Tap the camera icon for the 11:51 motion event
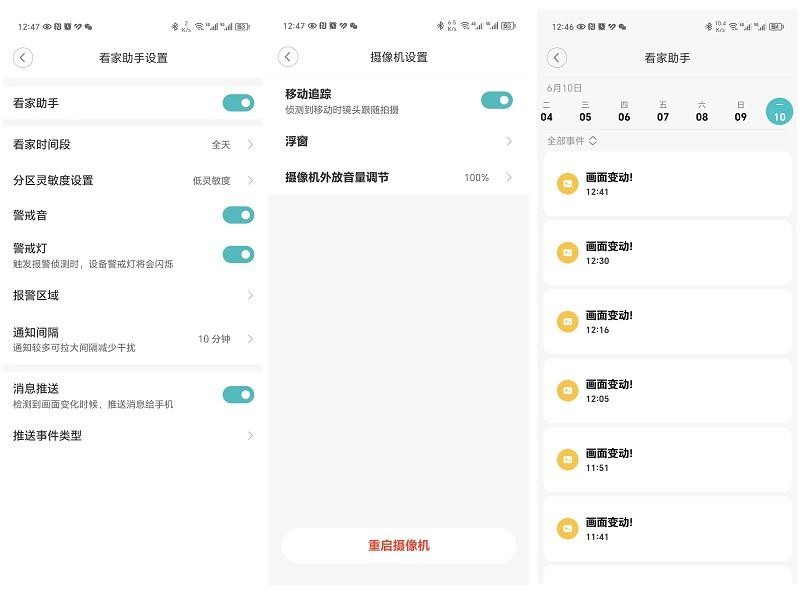This screenshot has height=593, width=800. tap(567, 459)
